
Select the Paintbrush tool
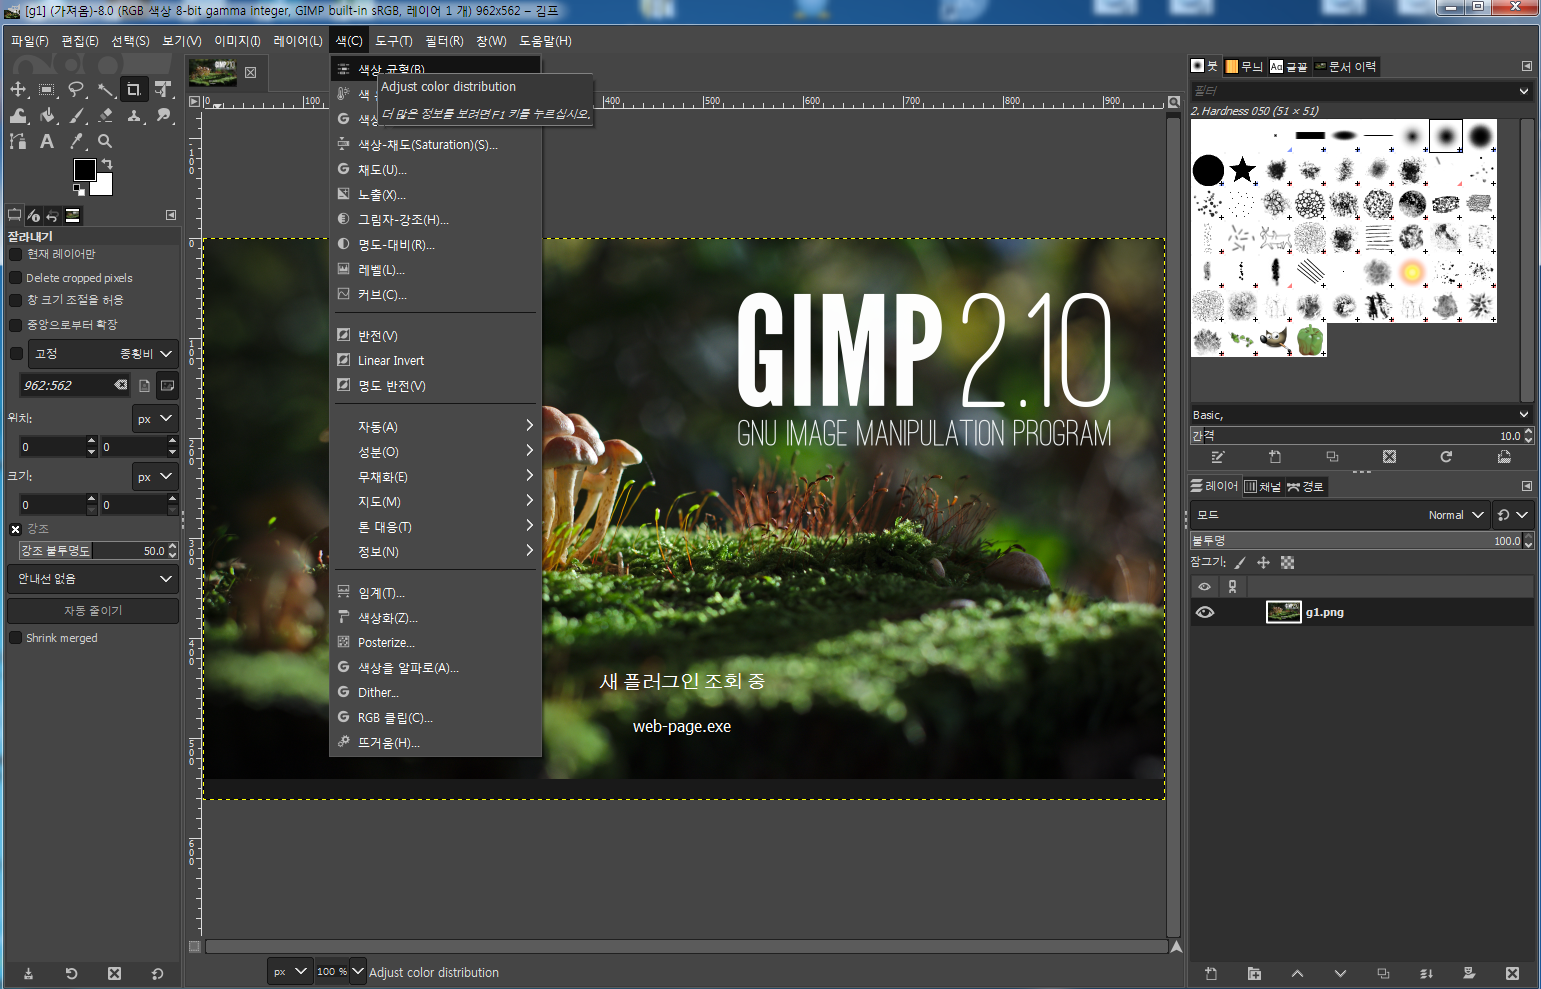(x=76, y=115)
